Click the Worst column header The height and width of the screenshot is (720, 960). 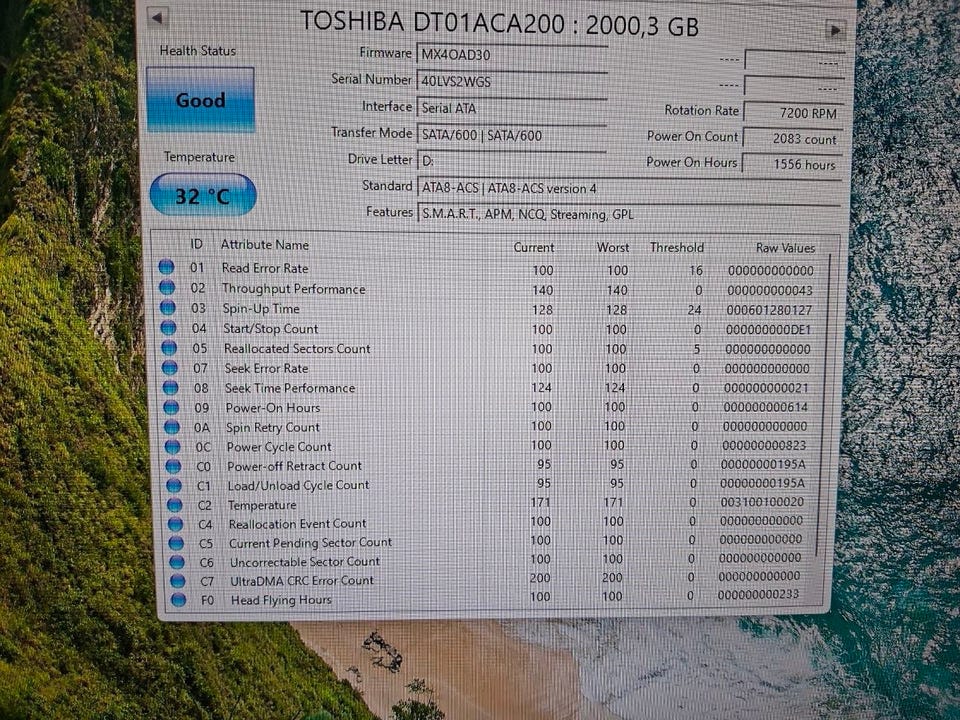click(x=613, y=247)
